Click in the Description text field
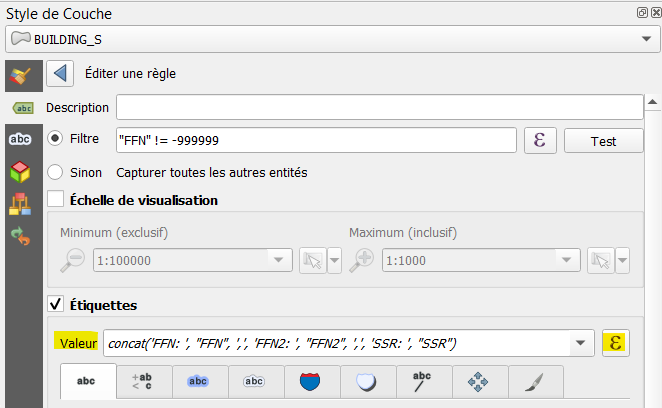The height and width of the screenshot is (408, 662). 380,107
